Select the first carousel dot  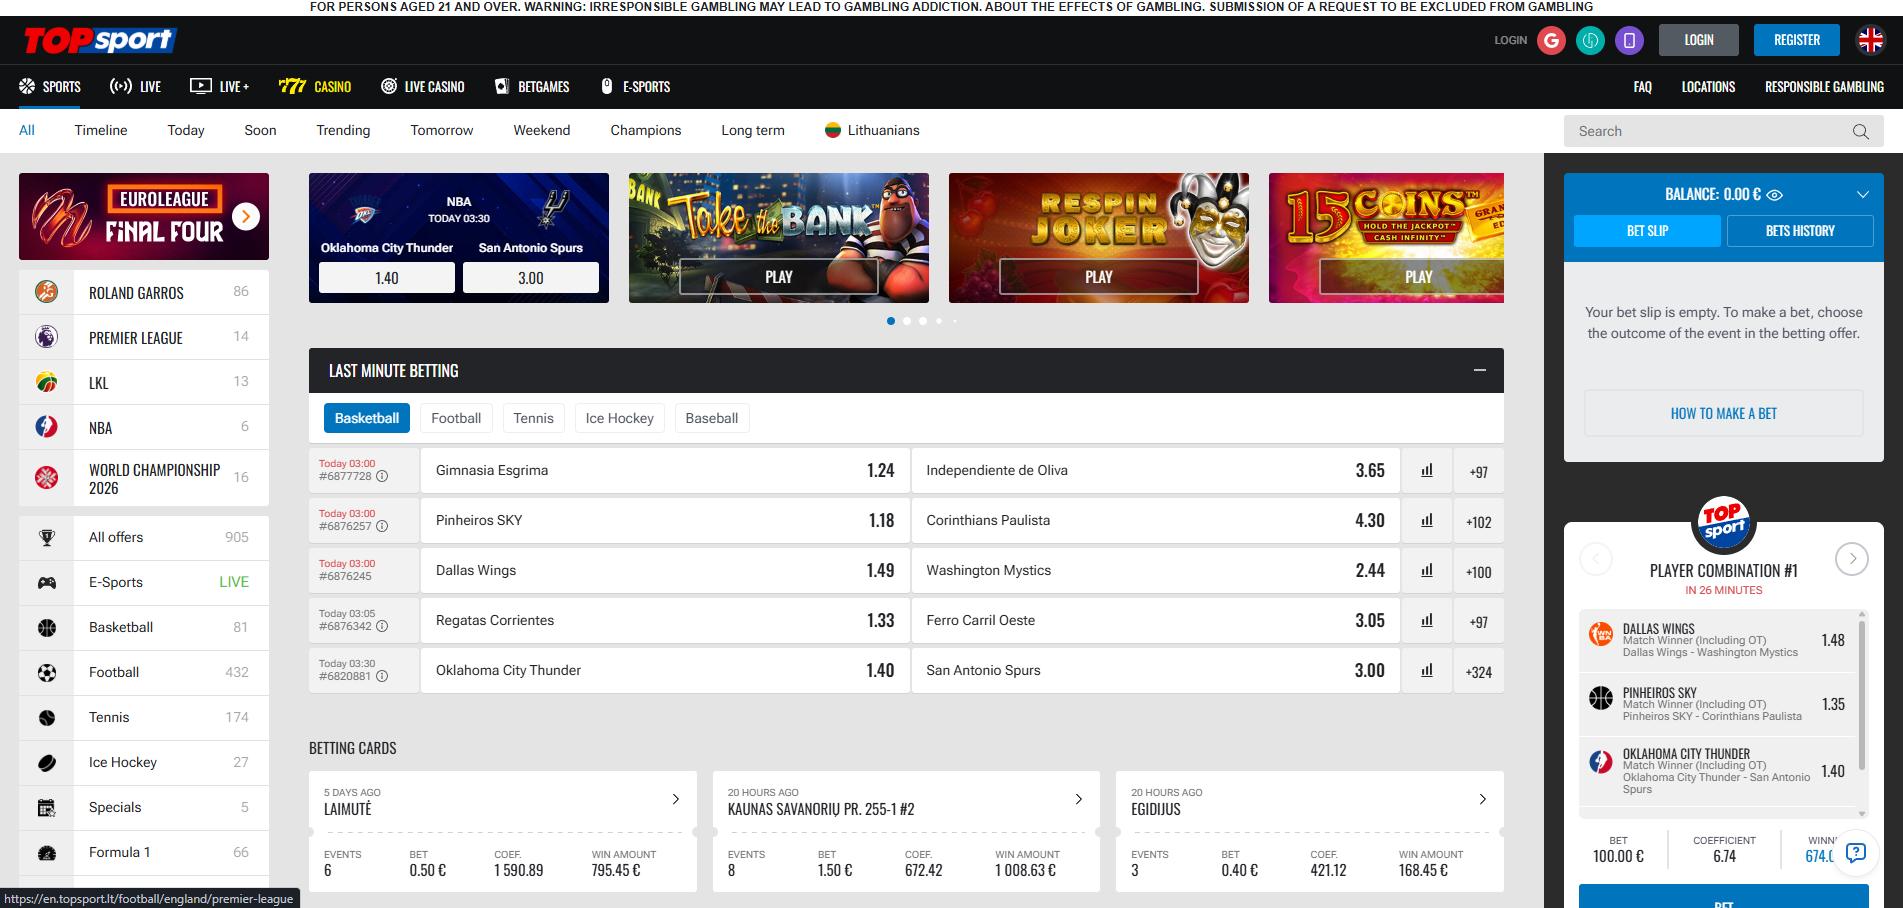pyautogui.click(x=891, y=321)
